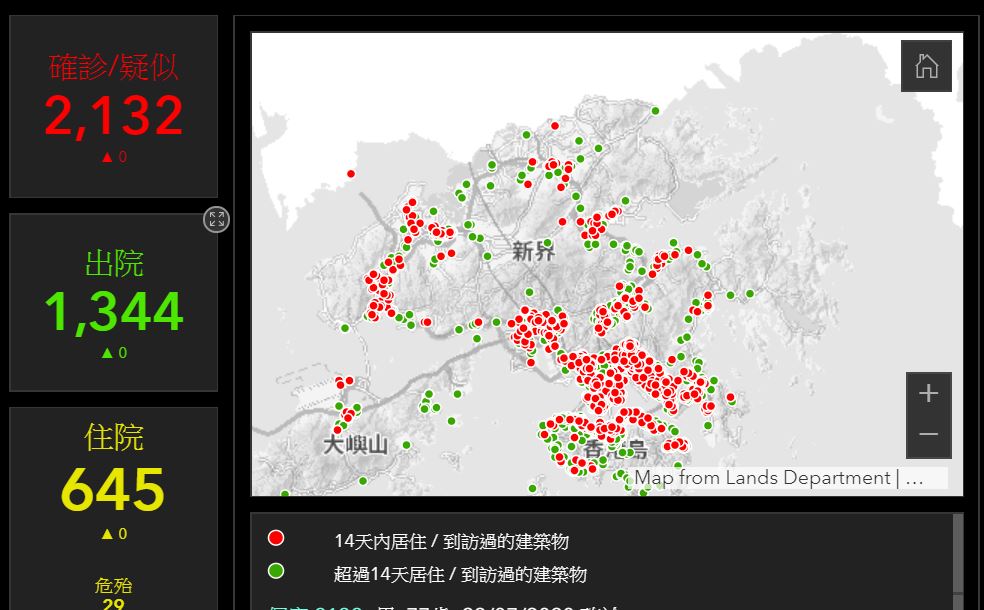Click the 出院 1,344 count
Viewport: 984px width, 610px height.
click(x=114, y=312)
